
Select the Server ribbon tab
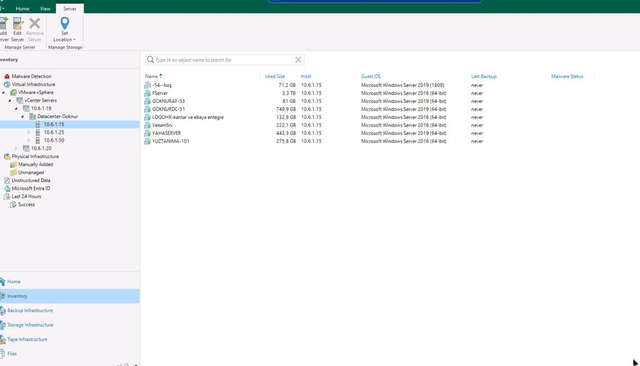pyautogui.click(x=70, y=9)
